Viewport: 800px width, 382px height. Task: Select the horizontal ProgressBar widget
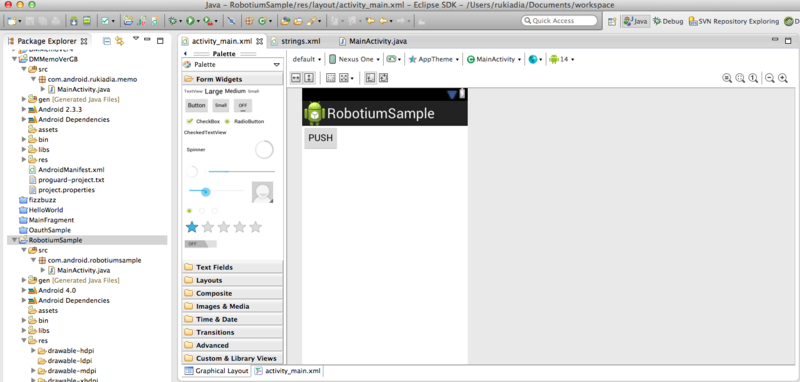click(x=242, y=171)
